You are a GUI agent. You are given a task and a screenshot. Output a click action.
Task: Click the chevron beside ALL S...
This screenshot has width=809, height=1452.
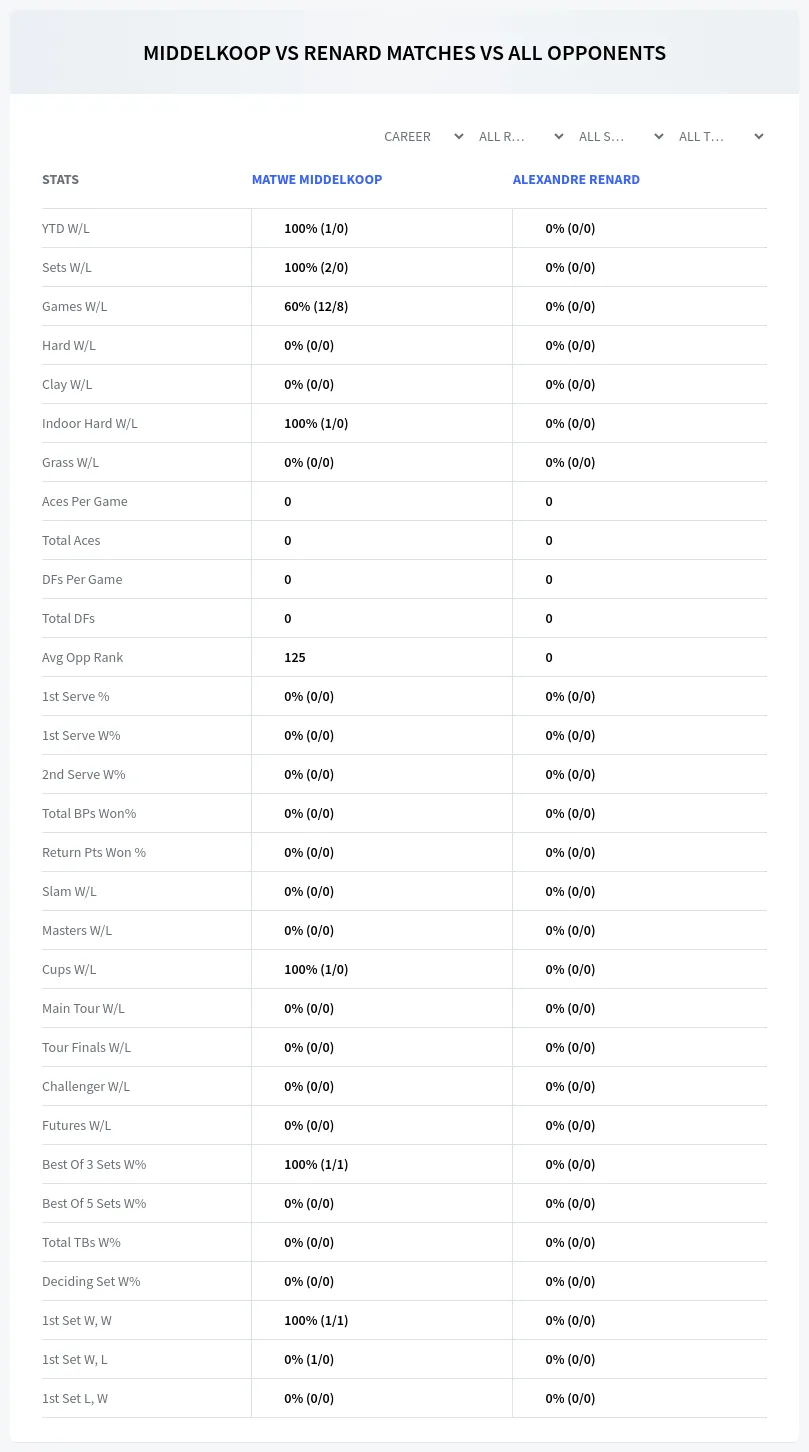tap(658, 136)
